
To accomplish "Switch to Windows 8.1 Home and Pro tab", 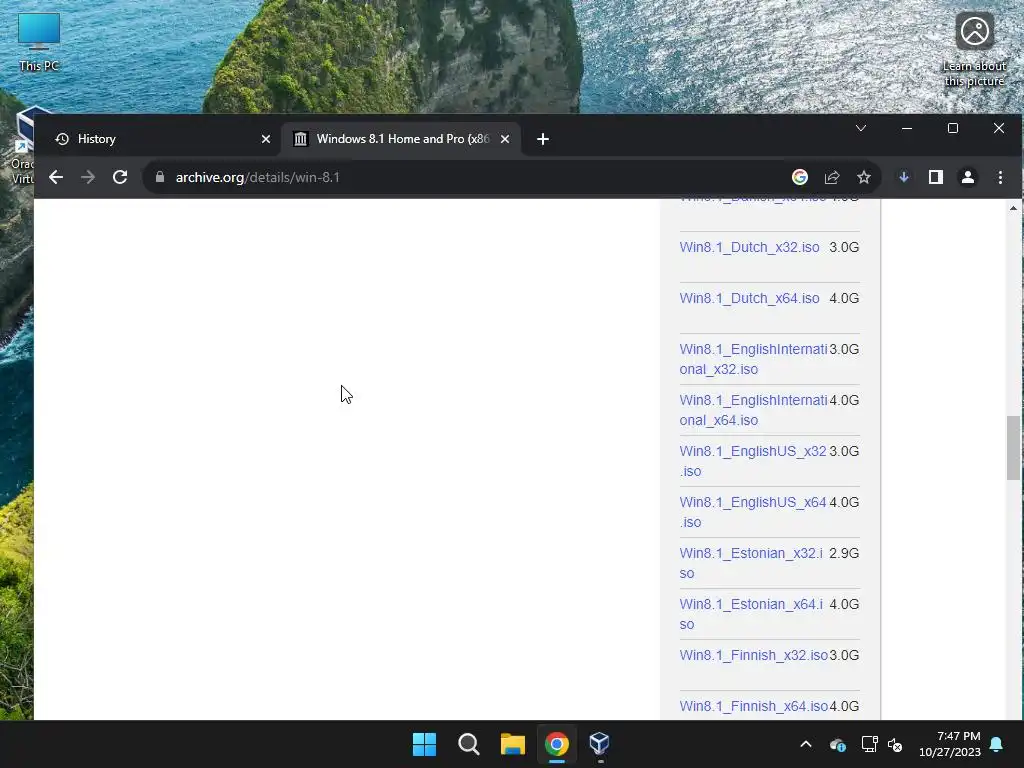I will (x=402, y=139).
